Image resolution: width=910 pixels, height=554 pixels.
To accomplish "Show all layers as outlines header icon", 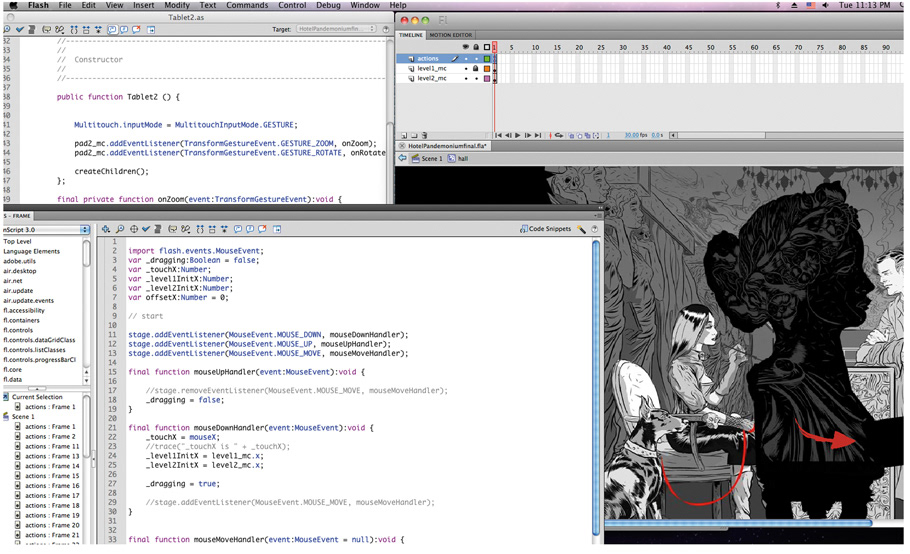I will tap(487, 47).
